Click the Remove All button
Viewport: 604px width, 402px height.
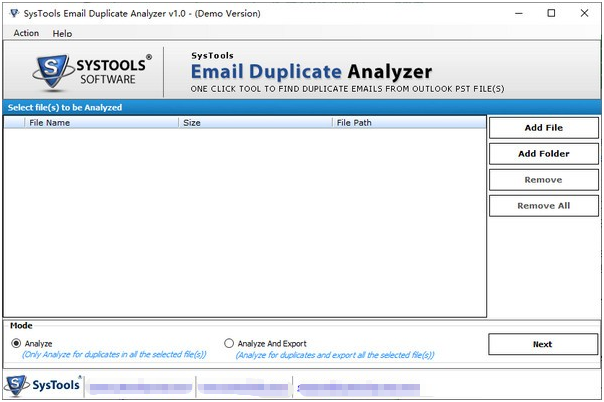(x=544, y=206)
